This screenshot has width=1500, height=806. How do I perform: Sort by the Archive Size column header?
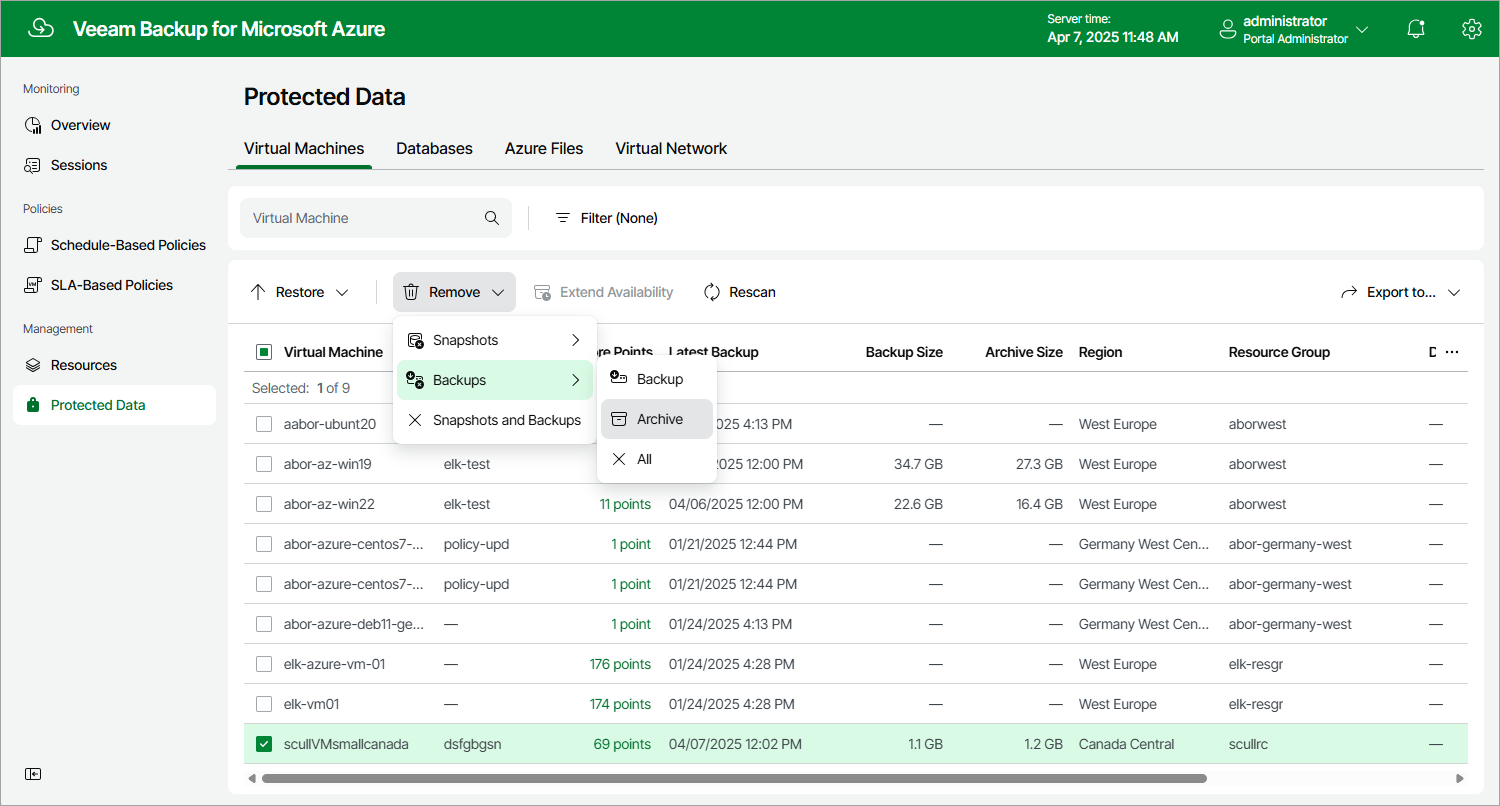pos(1024,352)
